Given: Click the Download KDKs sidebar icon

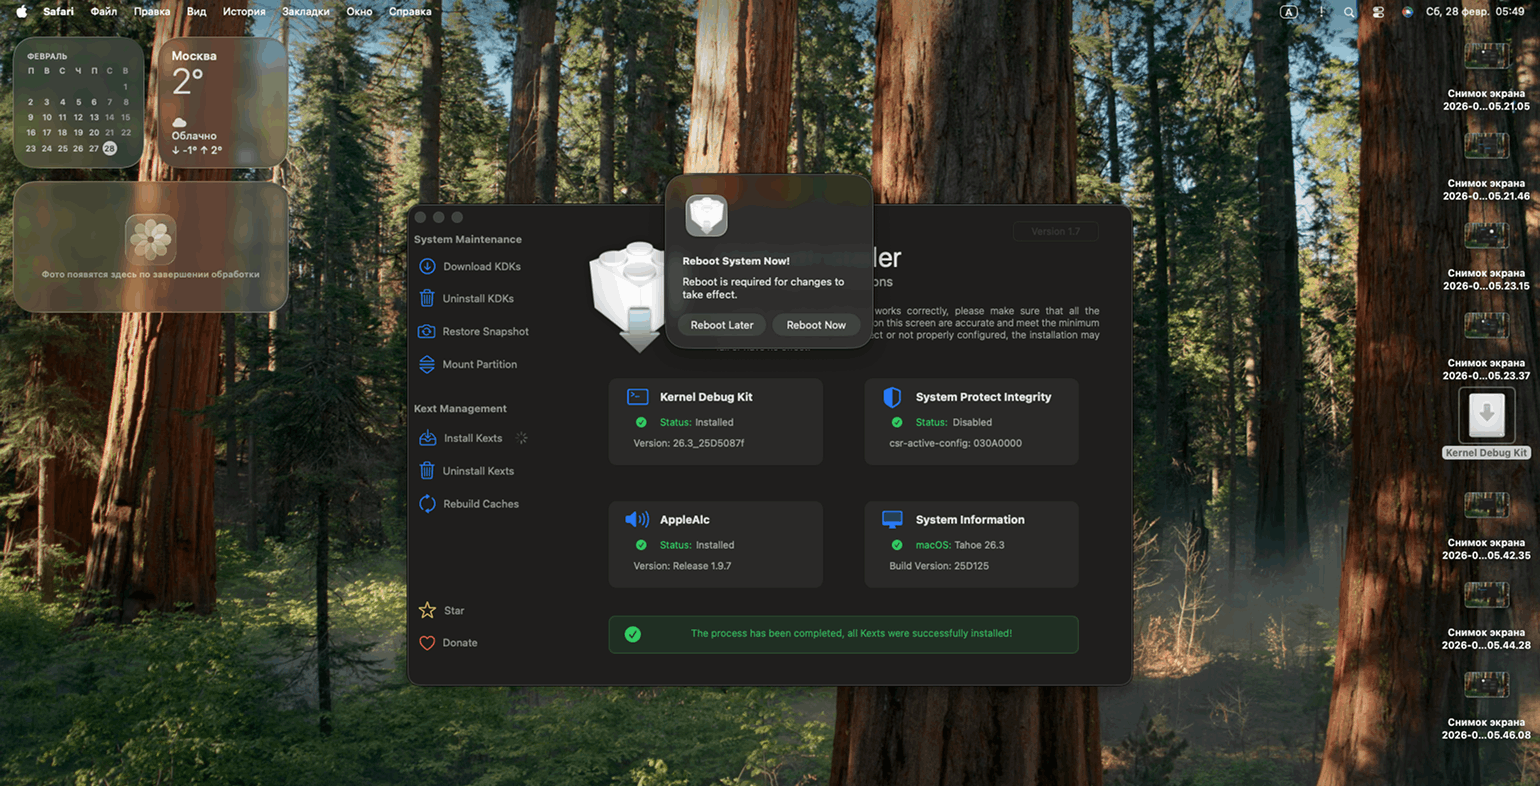Looking at the screenshot, I should pos(427,266).
